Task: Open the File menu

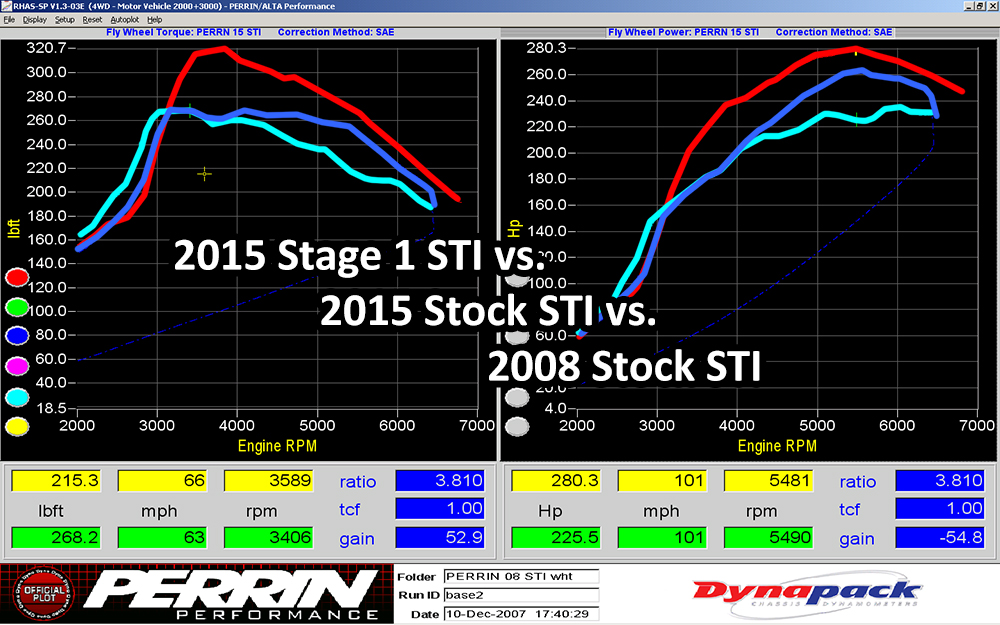Action: point(9,20)
